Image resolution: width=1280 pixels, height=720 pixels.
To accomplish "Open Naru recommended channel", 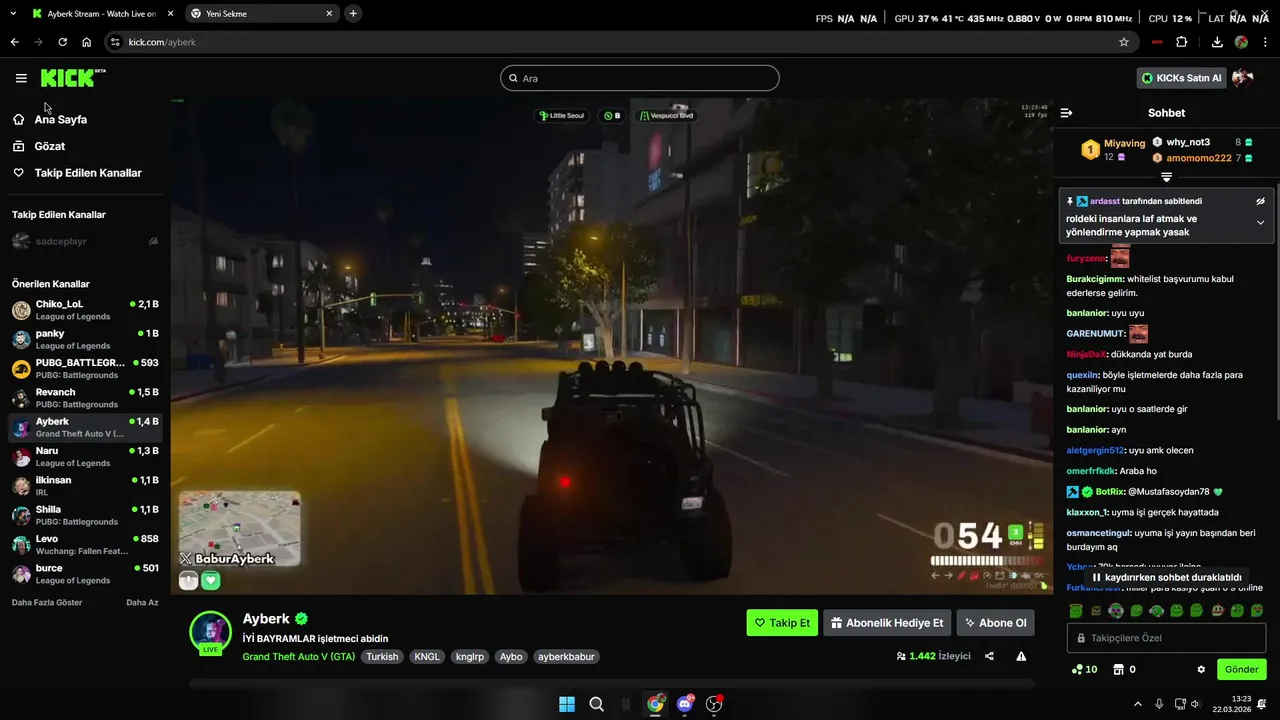I will (85, 457).
